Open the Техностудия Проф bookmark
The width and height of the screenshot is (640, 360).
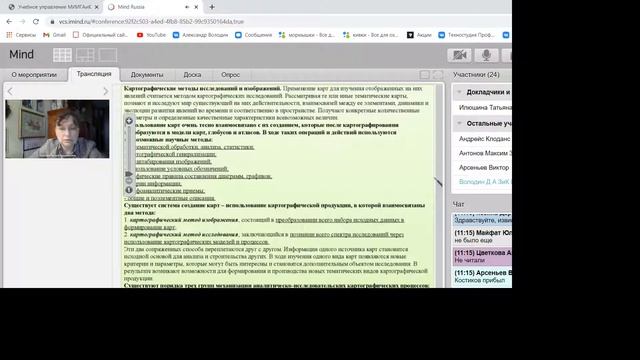[x=467, y=35]
